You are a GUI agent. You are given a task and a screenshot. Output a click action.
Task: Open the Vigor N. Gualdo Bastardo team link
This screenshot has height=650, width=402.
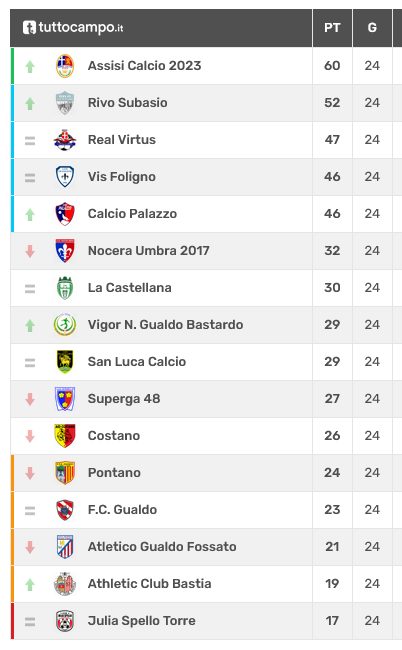165,325
